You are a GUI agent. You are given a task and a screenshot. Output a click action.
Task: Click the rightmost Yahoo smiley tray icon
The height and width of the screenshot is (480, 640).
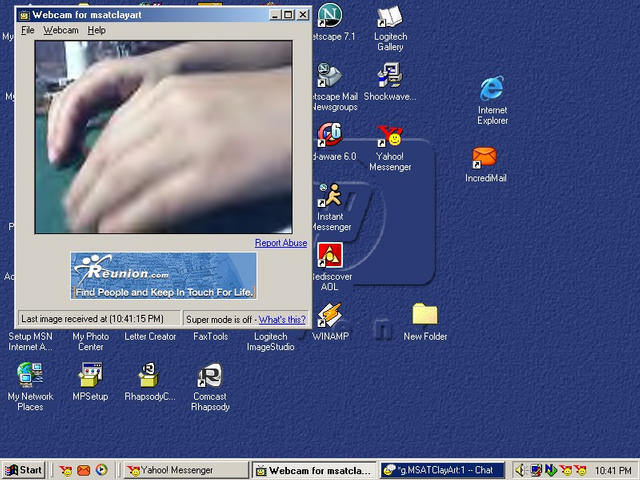[x=580, y=471]
